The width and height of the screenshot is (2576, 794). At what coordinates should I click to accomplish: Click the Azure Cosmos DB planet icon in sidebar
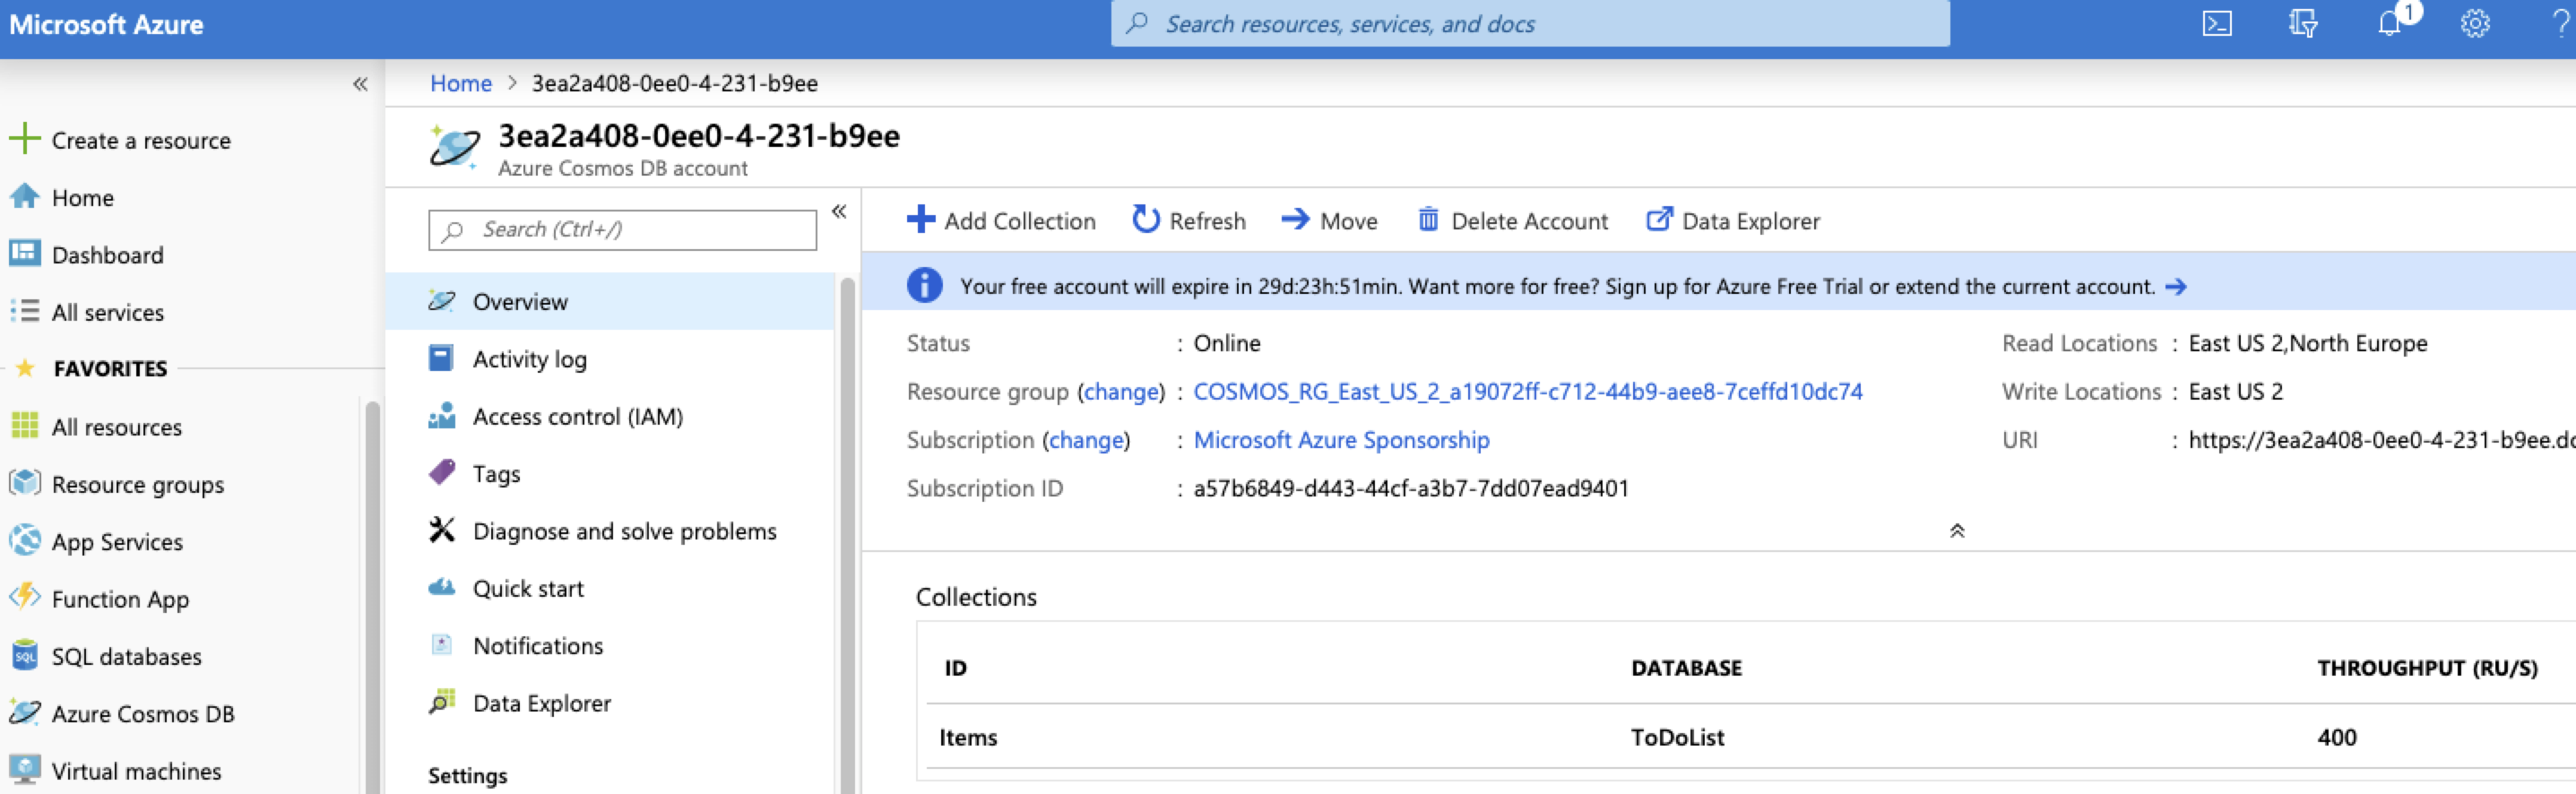[24, 713]
